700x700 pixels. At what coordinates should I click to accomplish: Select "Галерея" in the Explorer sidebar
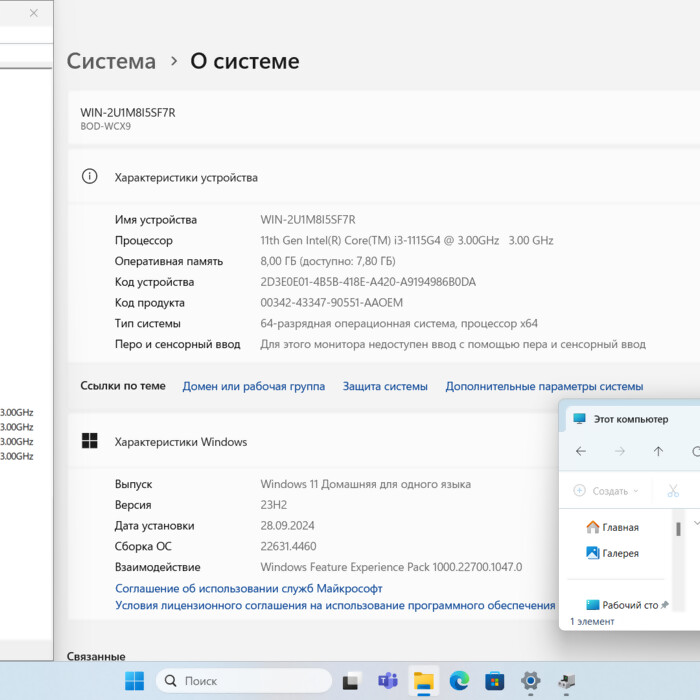tap(612, 553)
